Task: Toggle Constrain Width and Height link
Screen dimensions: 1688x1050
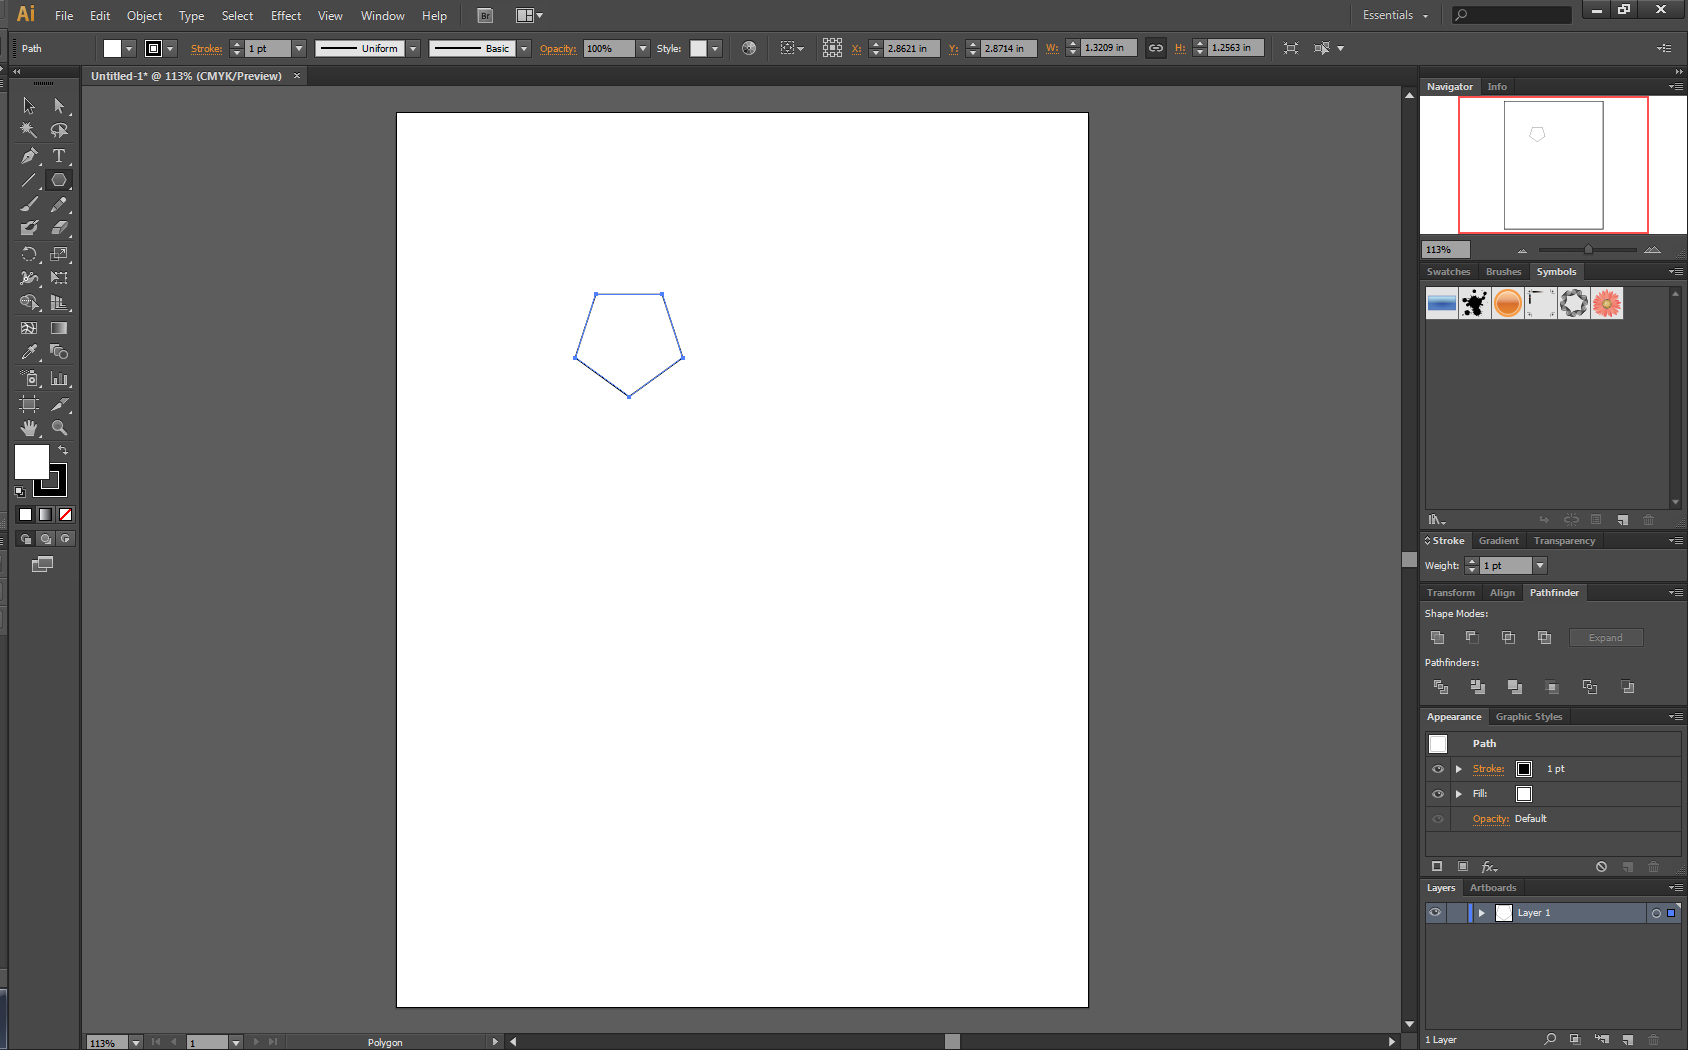Action: click(x=1155, y=48)
